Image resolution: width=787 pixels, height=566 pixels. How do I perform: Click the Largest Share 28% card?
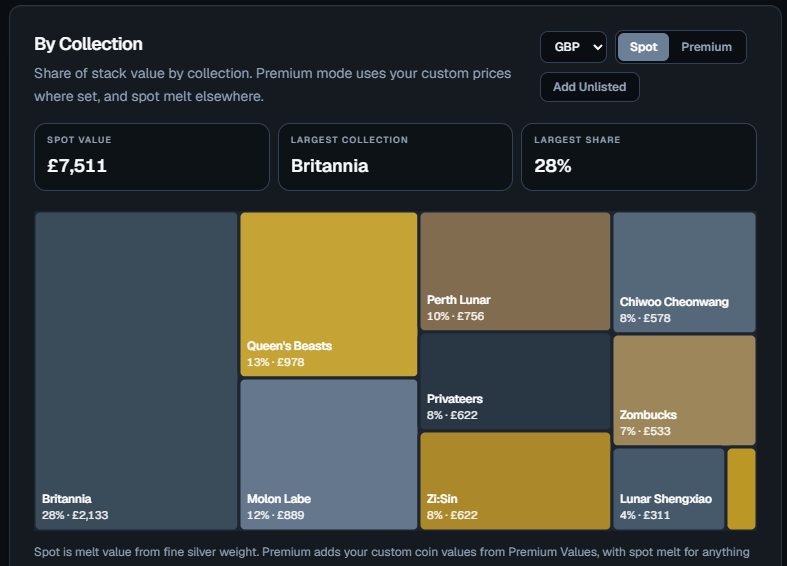point(638,157)
